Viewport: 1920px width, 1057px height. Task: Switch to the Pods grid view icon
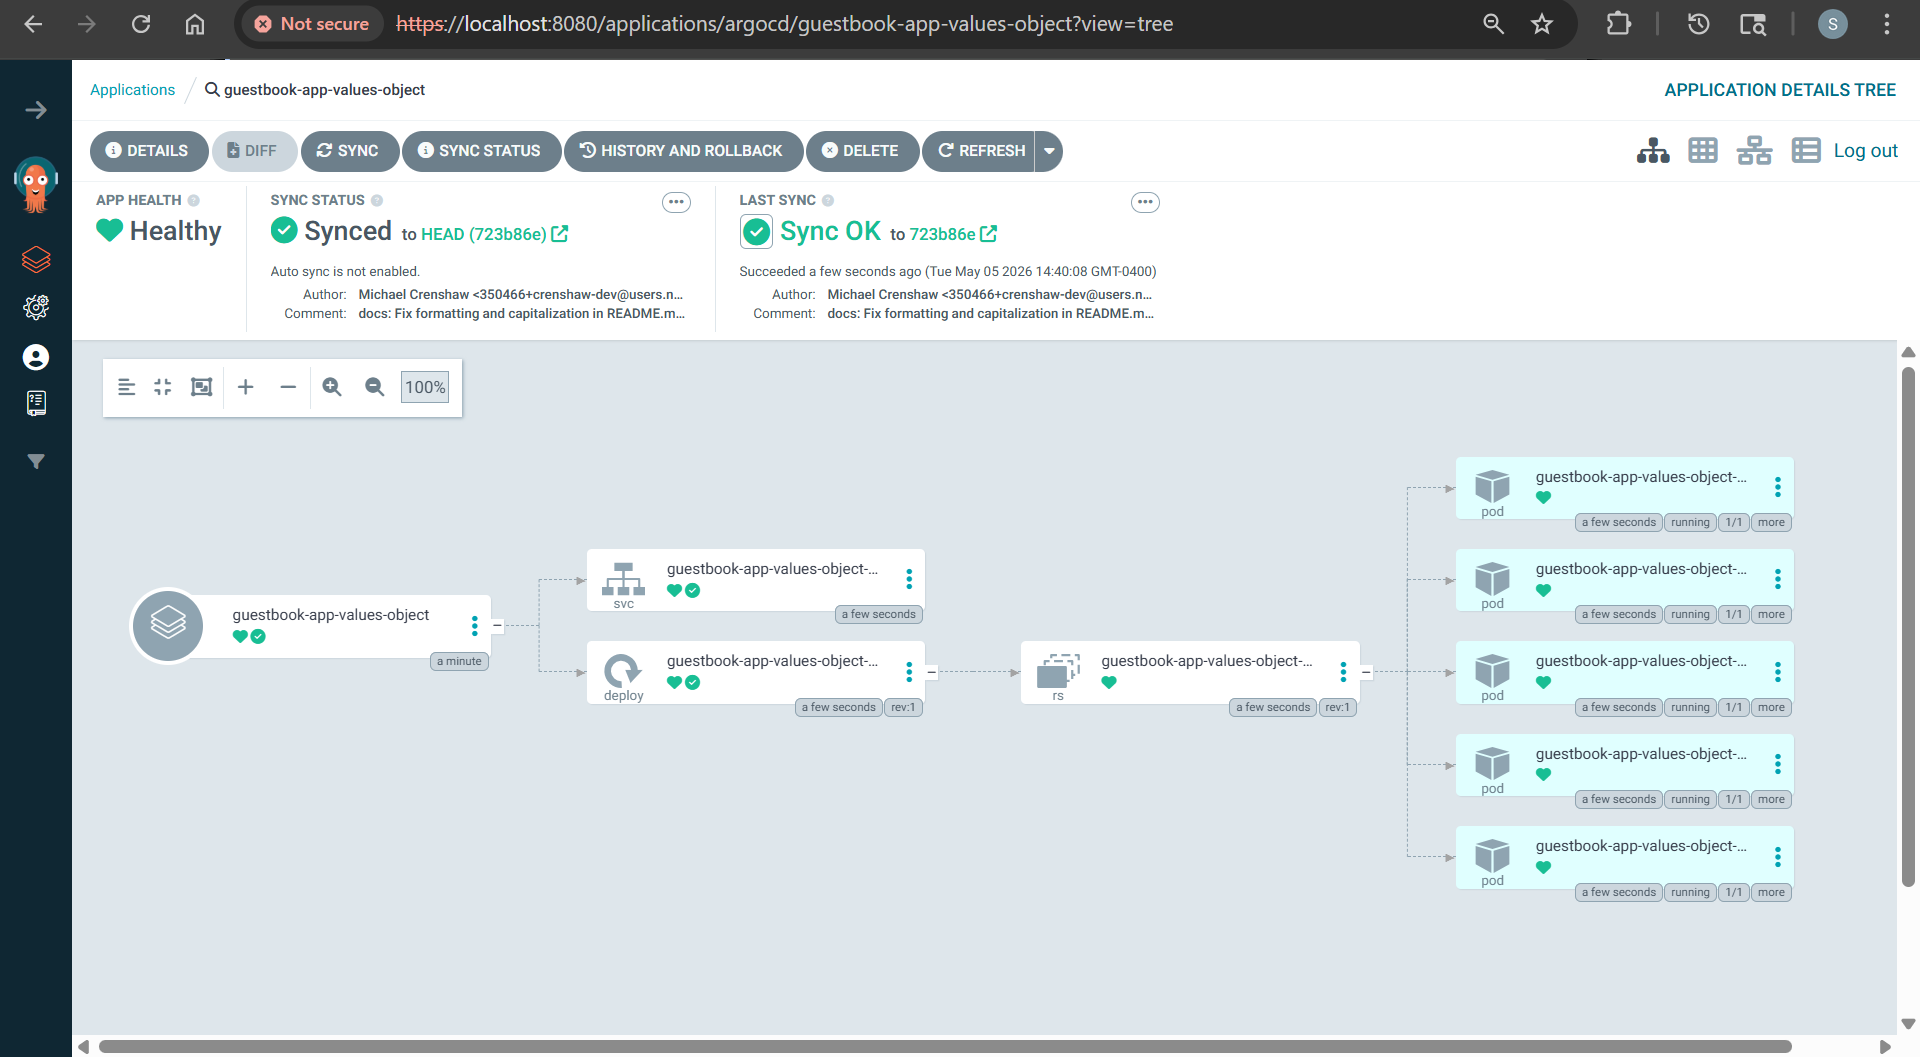point(1703,151)
